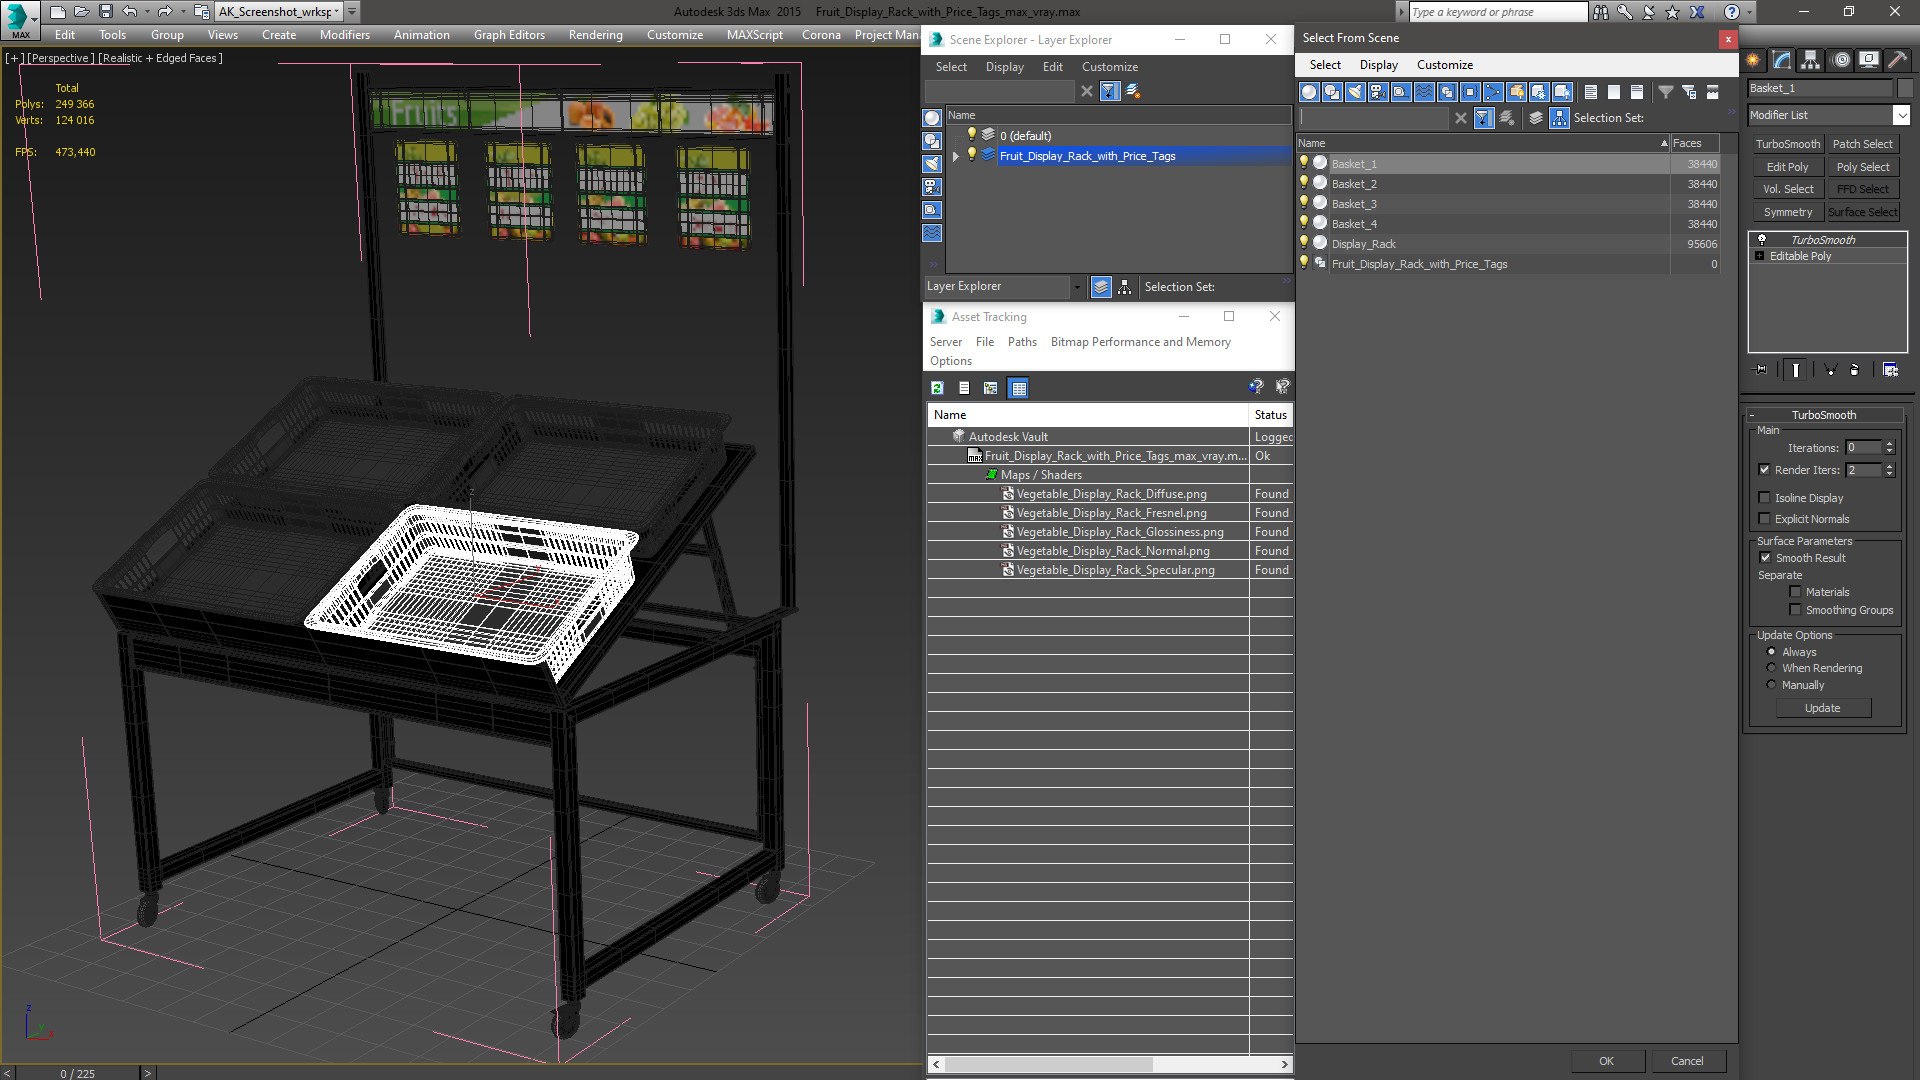Click the Edit Poly modifier button
1920x1080 pixels.
[1787, 167]
